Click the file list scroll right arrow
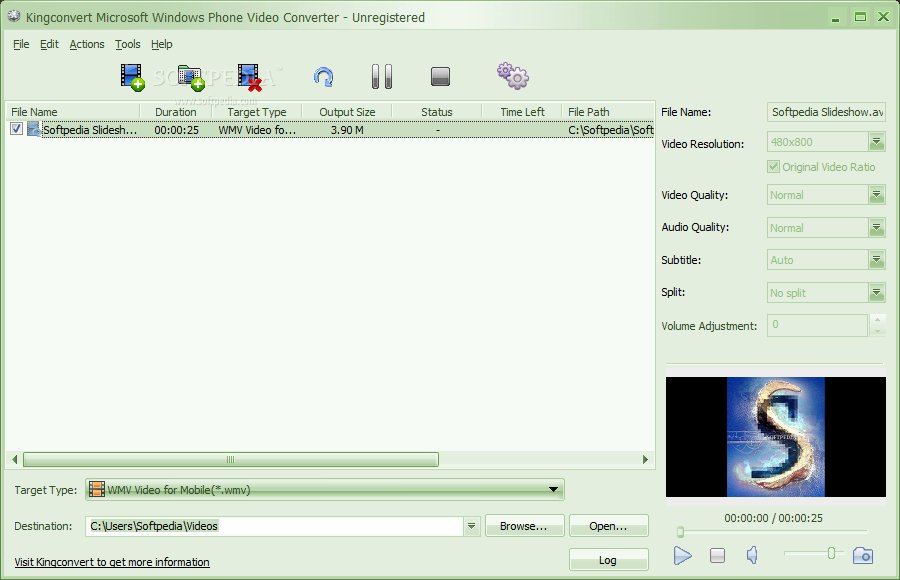 coord(645,459)
